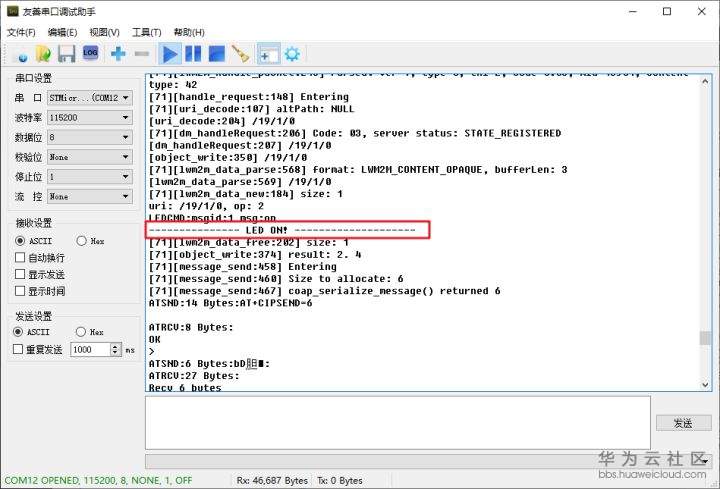Expand the 校验位 None dropdown
The height and width of the screenshot is (489, 720).
coord(125,157)
